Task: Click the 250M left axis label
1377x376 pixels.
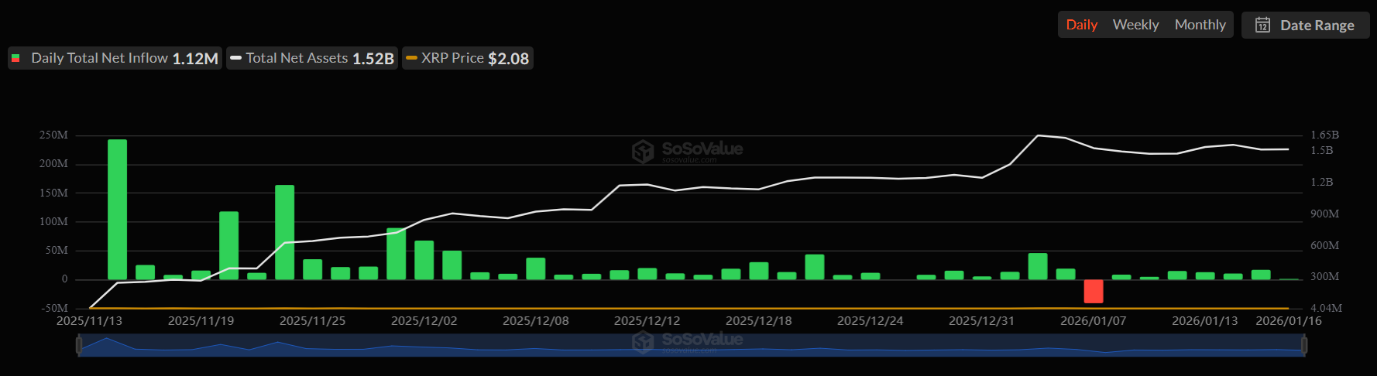Action: pyautogui.click(x=53, y=135)
